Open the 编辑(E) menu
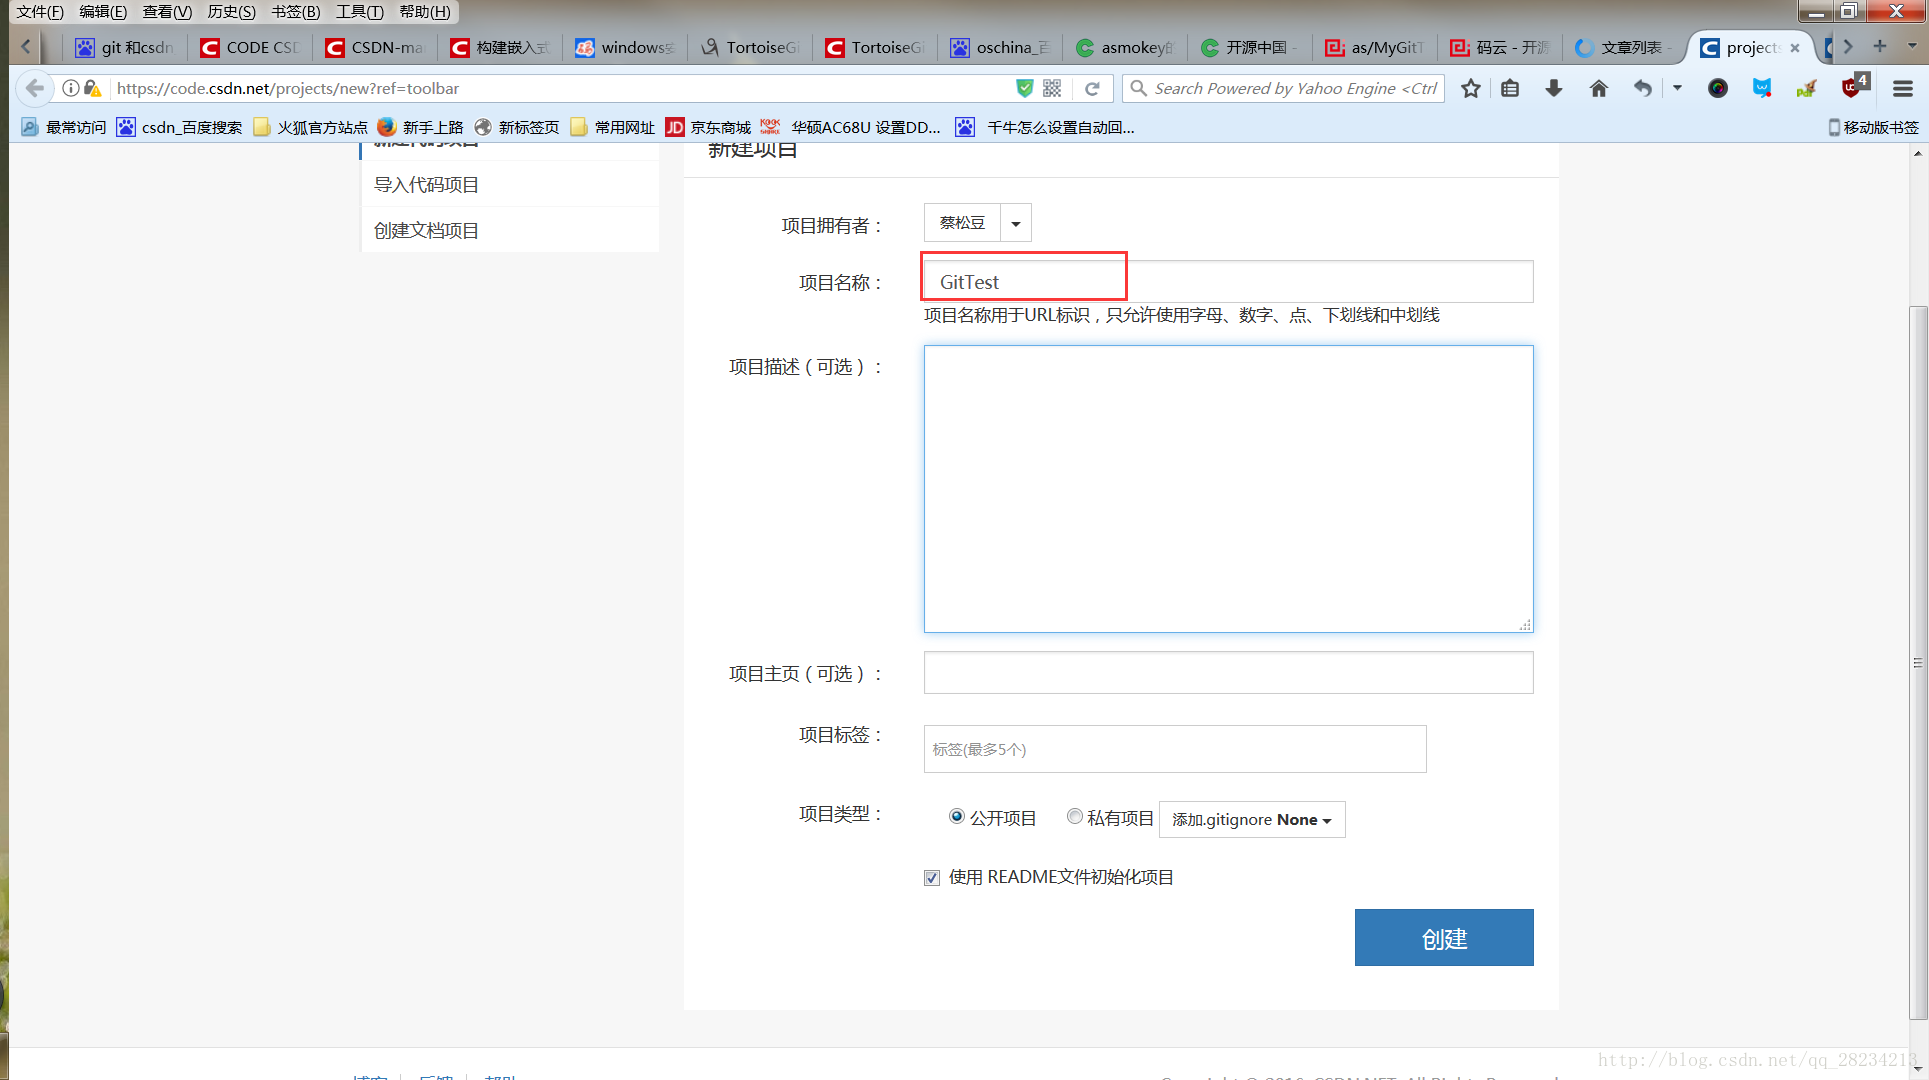 click(103, 12)
